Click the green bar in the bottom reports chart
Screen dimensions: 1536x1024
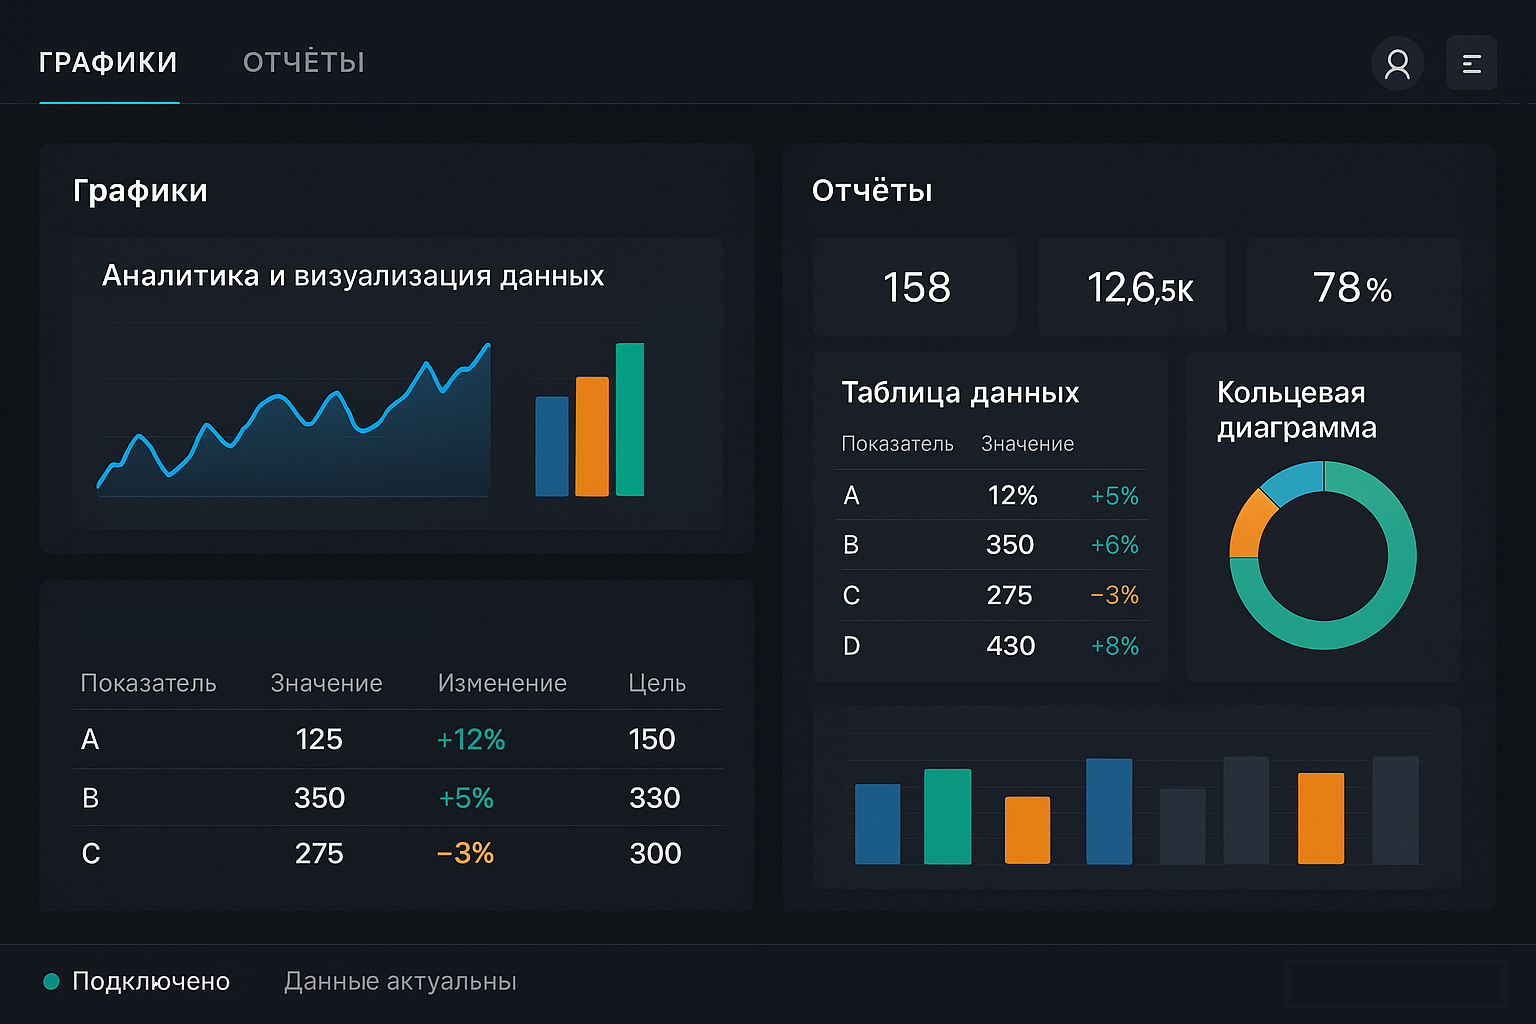coord(947,816)
